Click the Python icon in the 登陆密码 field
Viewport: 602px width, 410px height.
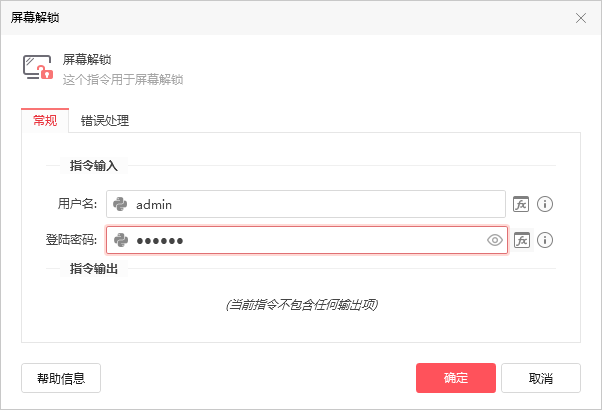click(121, 240)
